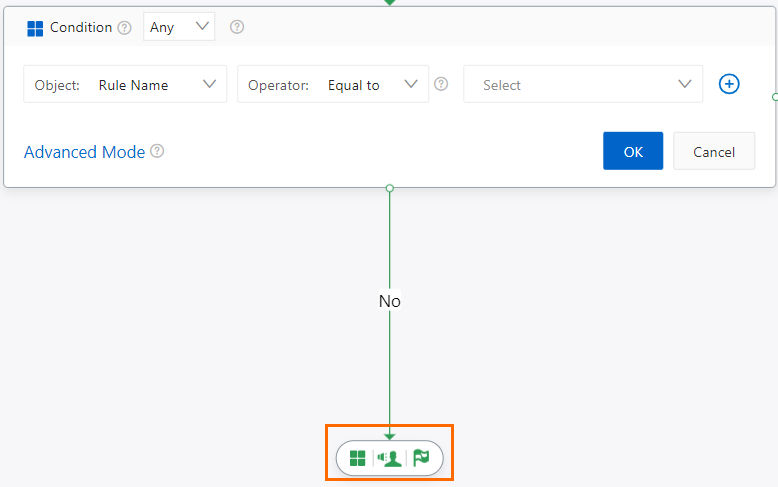The image size is (778, 487).
Task: Click the notify person icon in bottom node
Action: [x=389, y=458]
